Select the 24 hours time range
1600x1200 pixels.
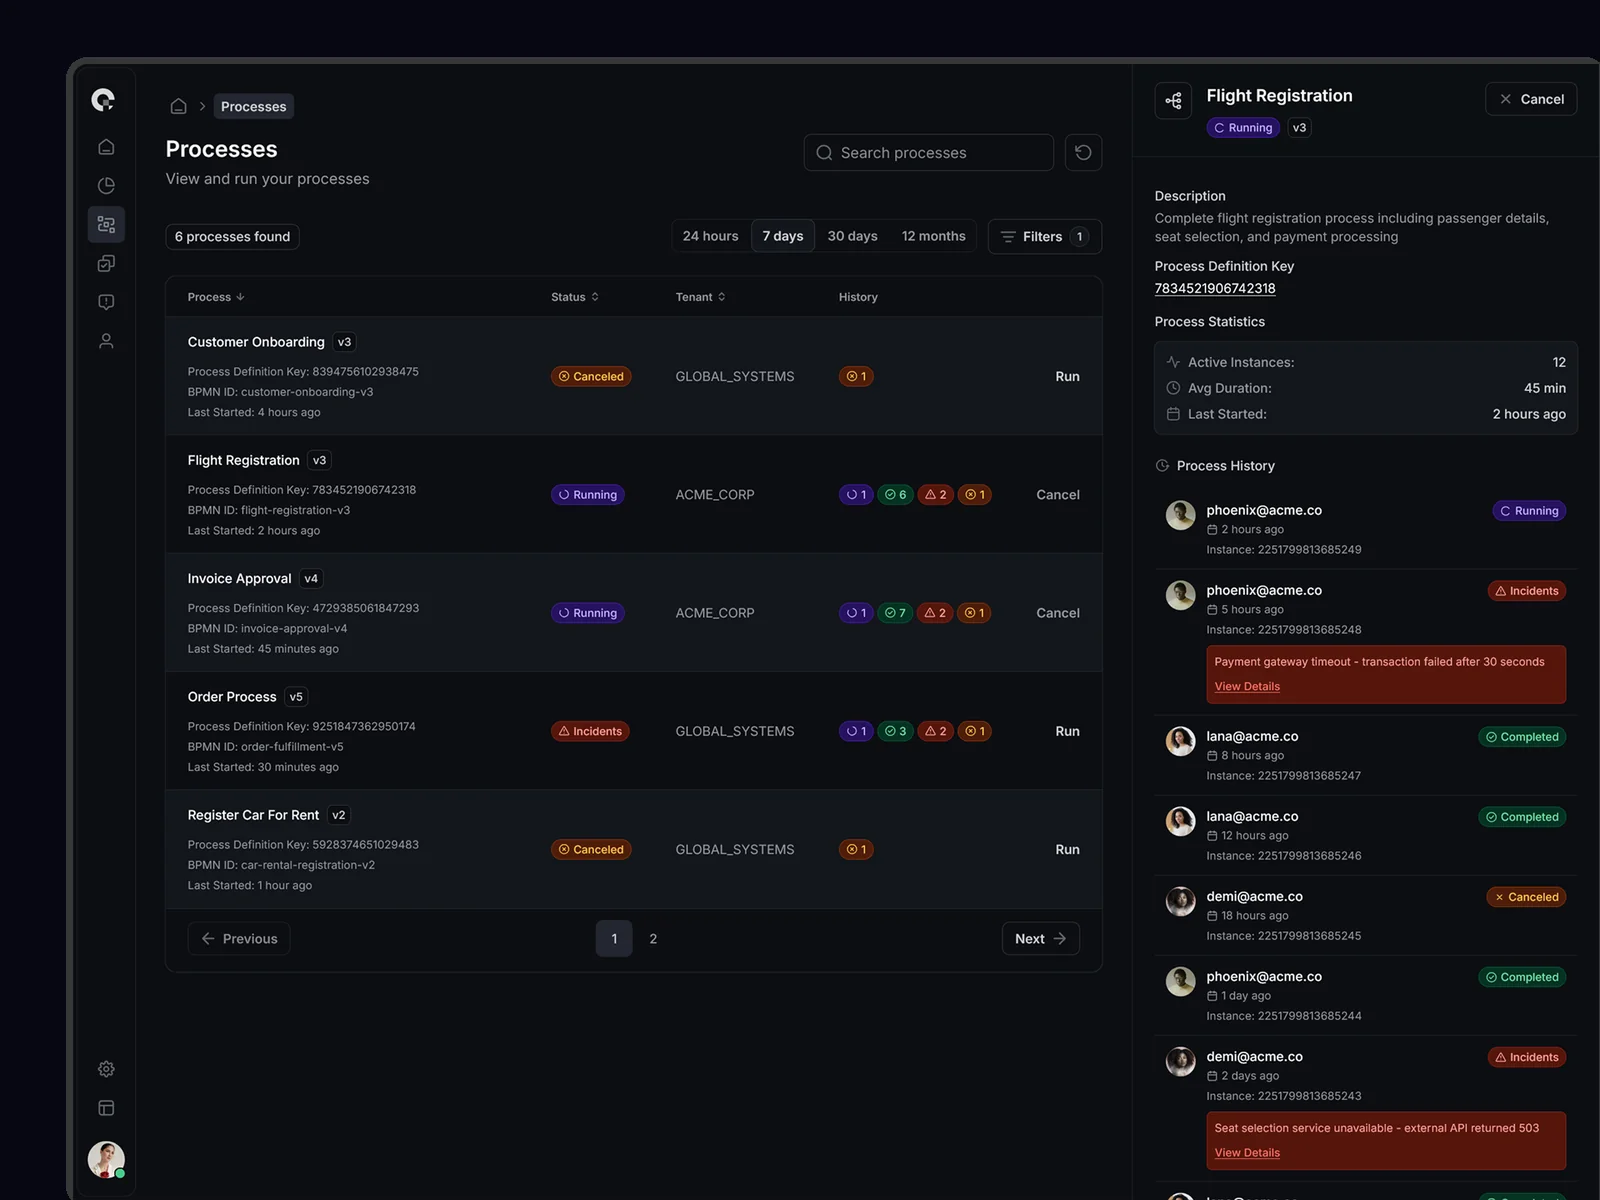tap(710, 236)
